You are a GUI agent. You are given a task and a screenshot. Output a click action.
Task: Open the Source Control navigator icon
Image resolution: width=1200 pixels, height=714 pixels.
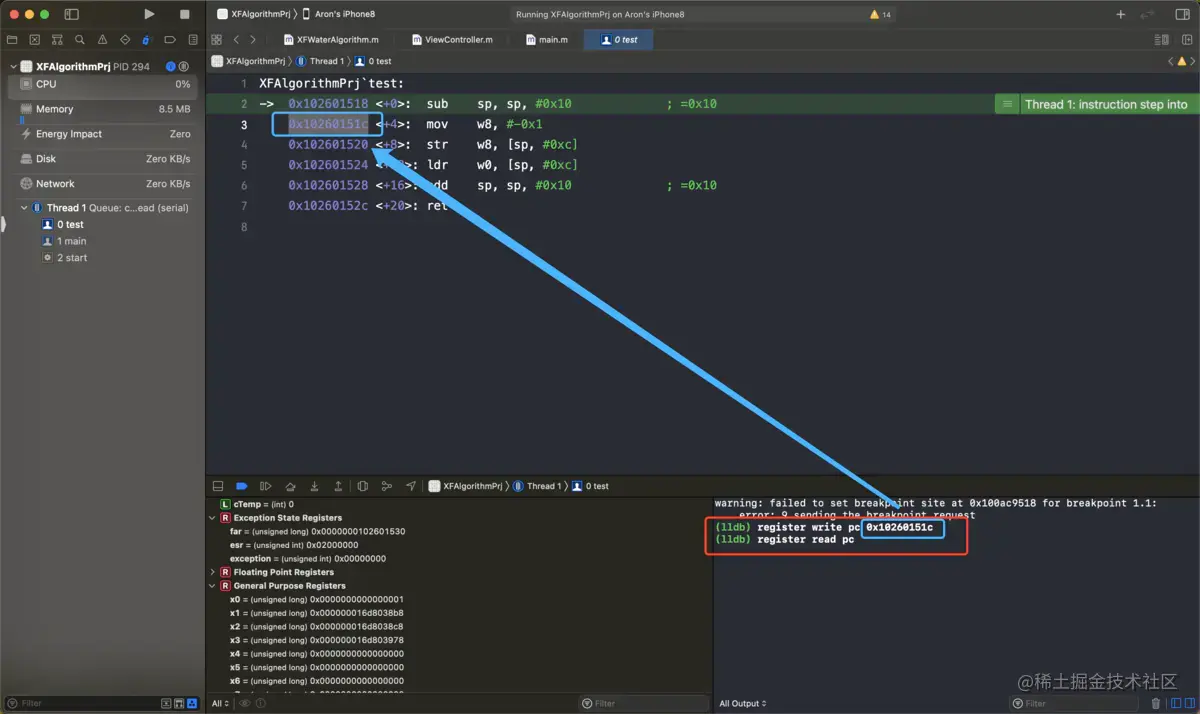34,40
